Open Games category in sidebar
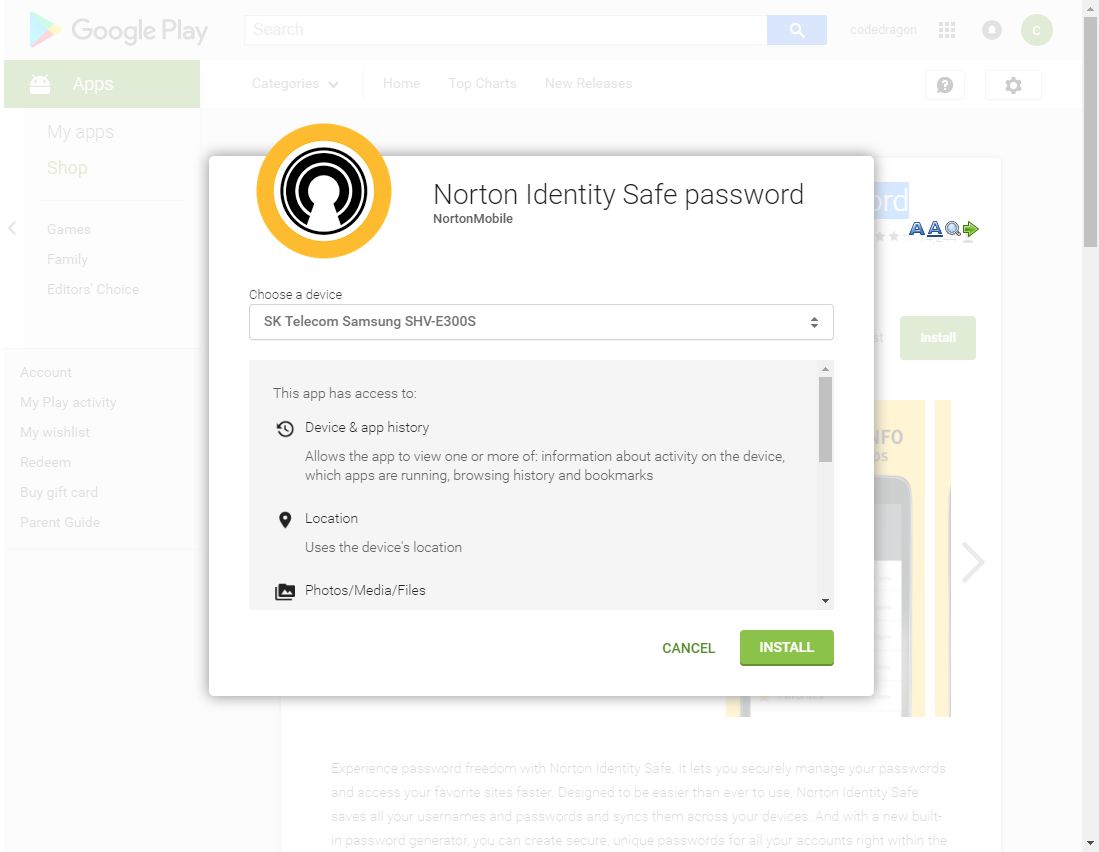The width and height of the screenshot is (1099, 852). (x=69, y=229)
